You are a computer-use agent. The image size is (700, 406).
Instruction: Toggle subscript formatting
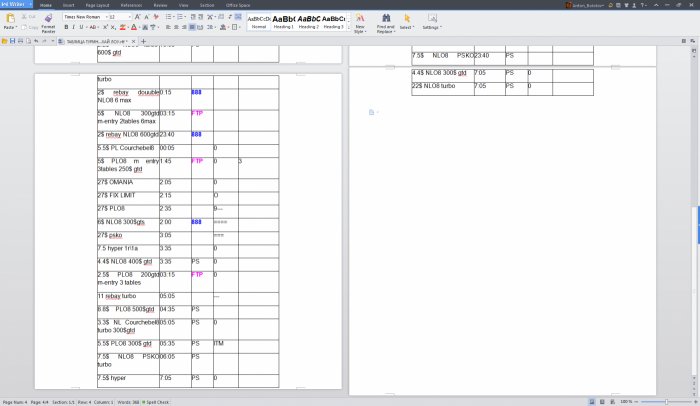pyautogui.click(x=113, y=27)
